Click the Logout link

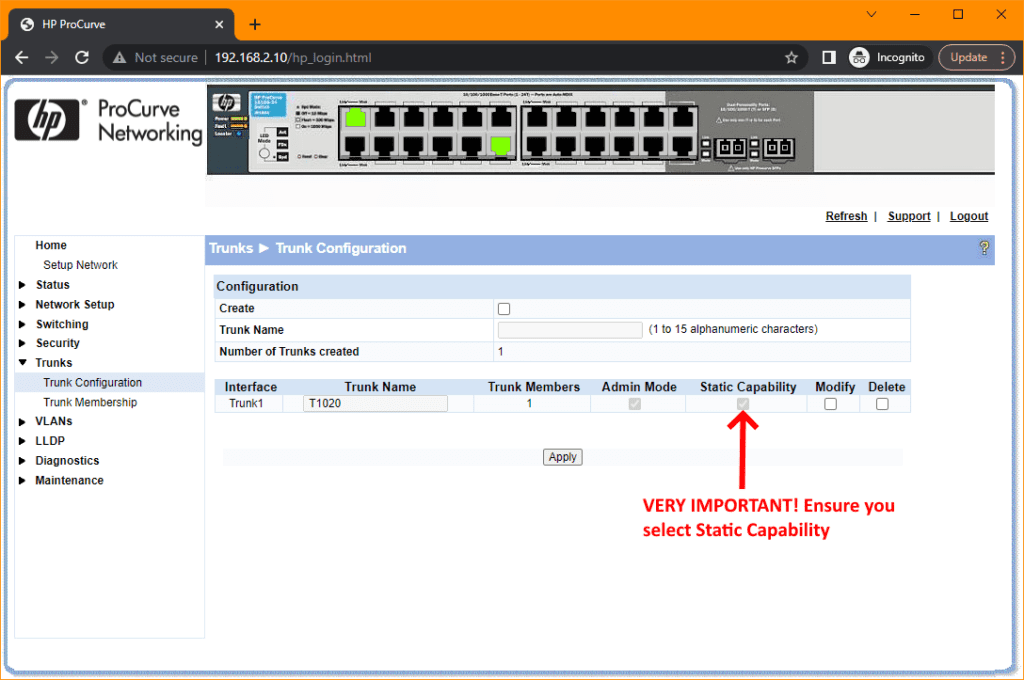(968, 216)
